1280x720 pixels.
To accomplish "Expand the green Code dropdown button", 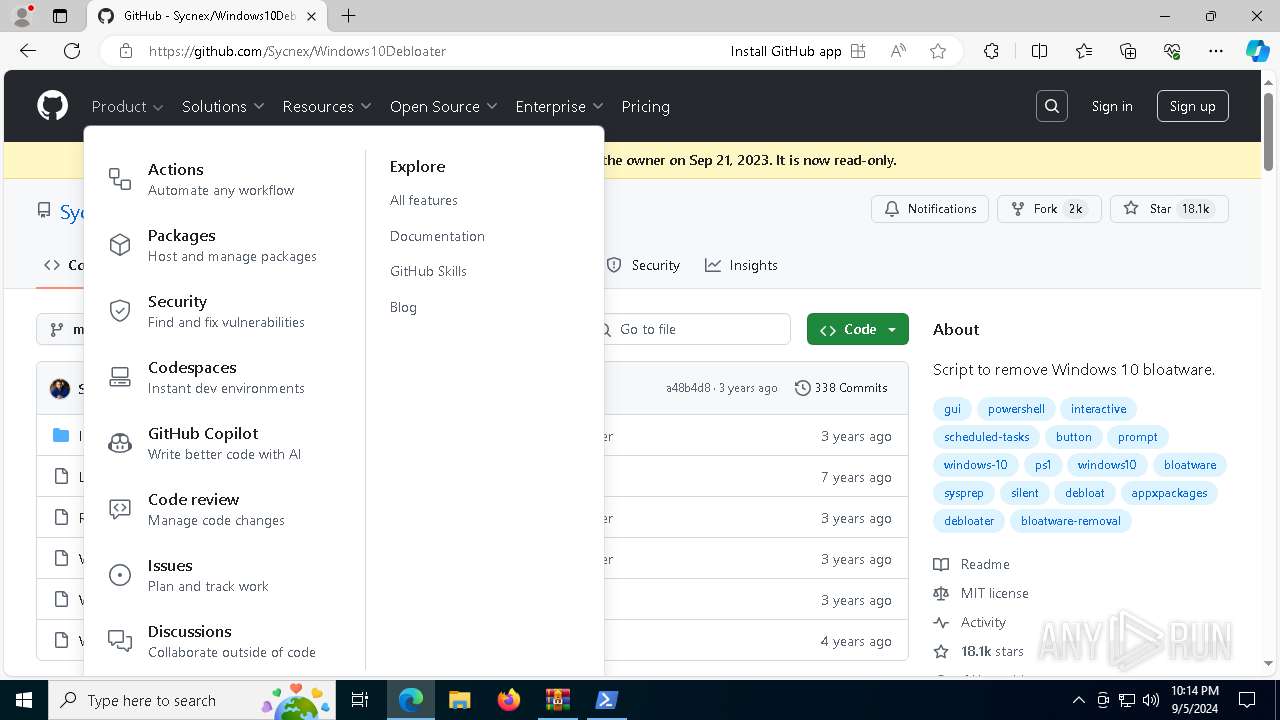I will point(857,329).
